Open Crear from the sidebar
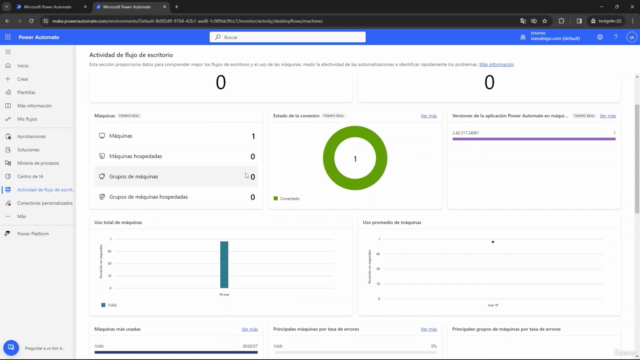 click(23, 79)
